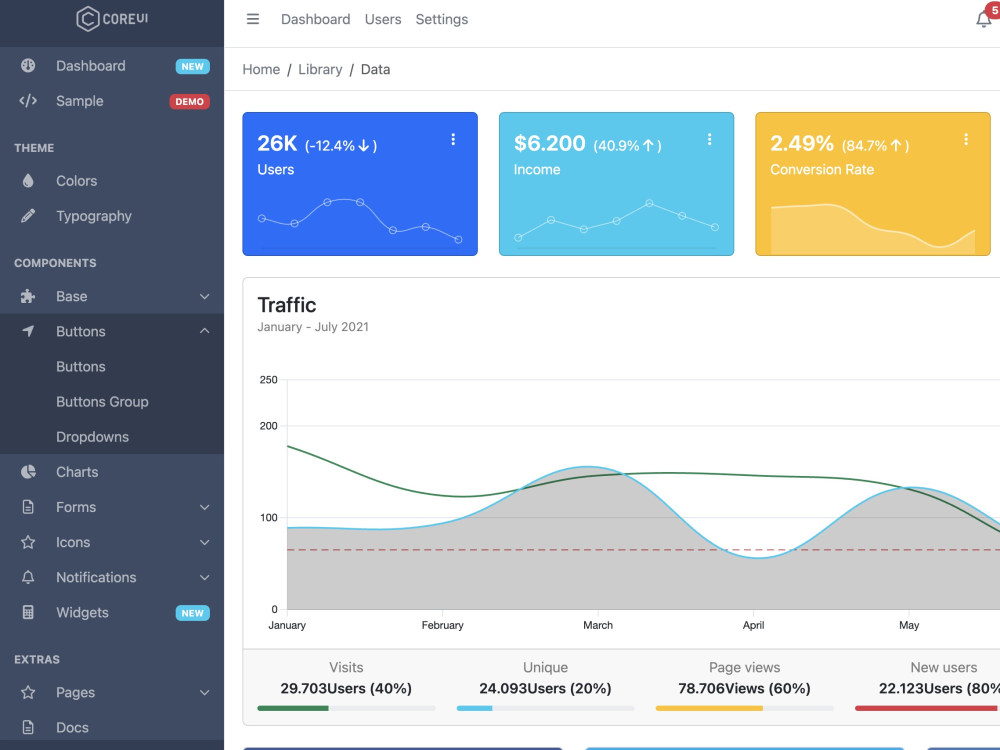Click the Typography pencil icon
The height and width of the screenshot is (750, 1000).
pos(28,216)
